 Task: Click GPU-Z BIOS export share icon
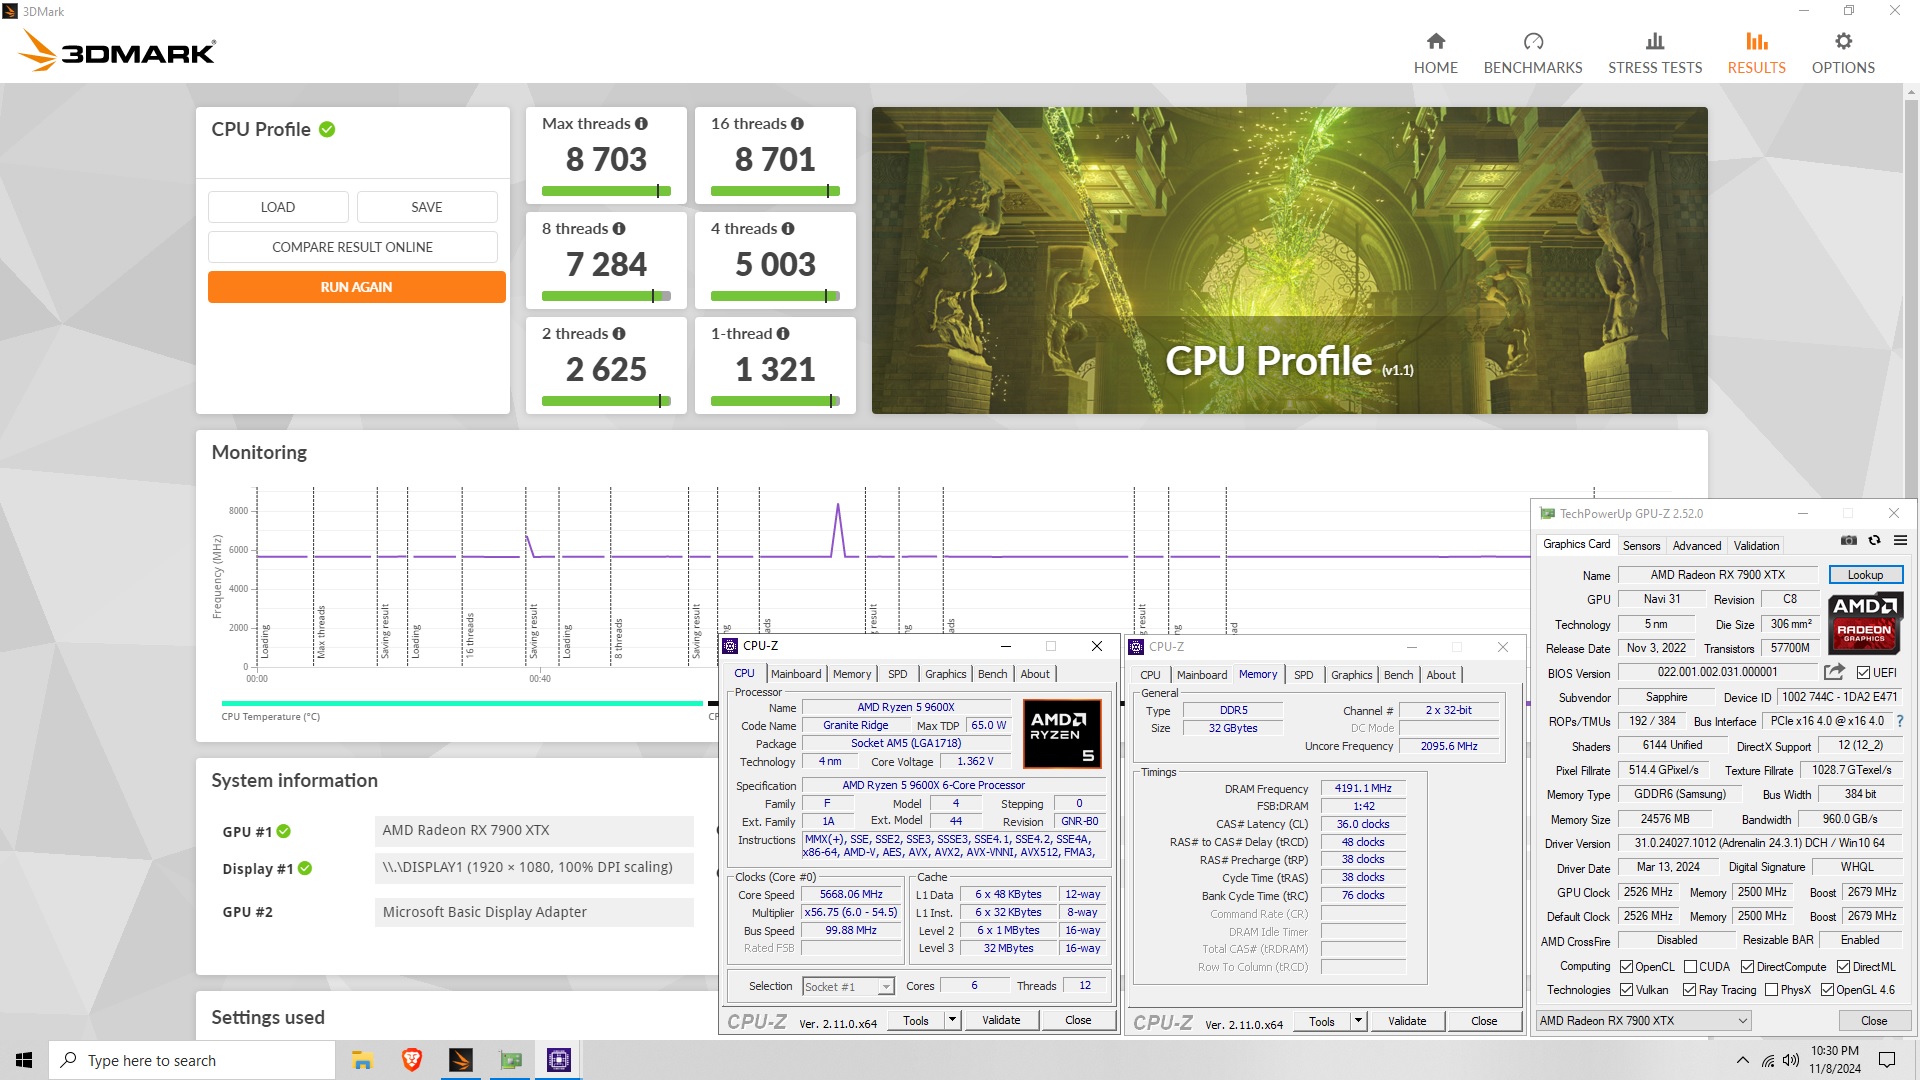click(1834, 672)
